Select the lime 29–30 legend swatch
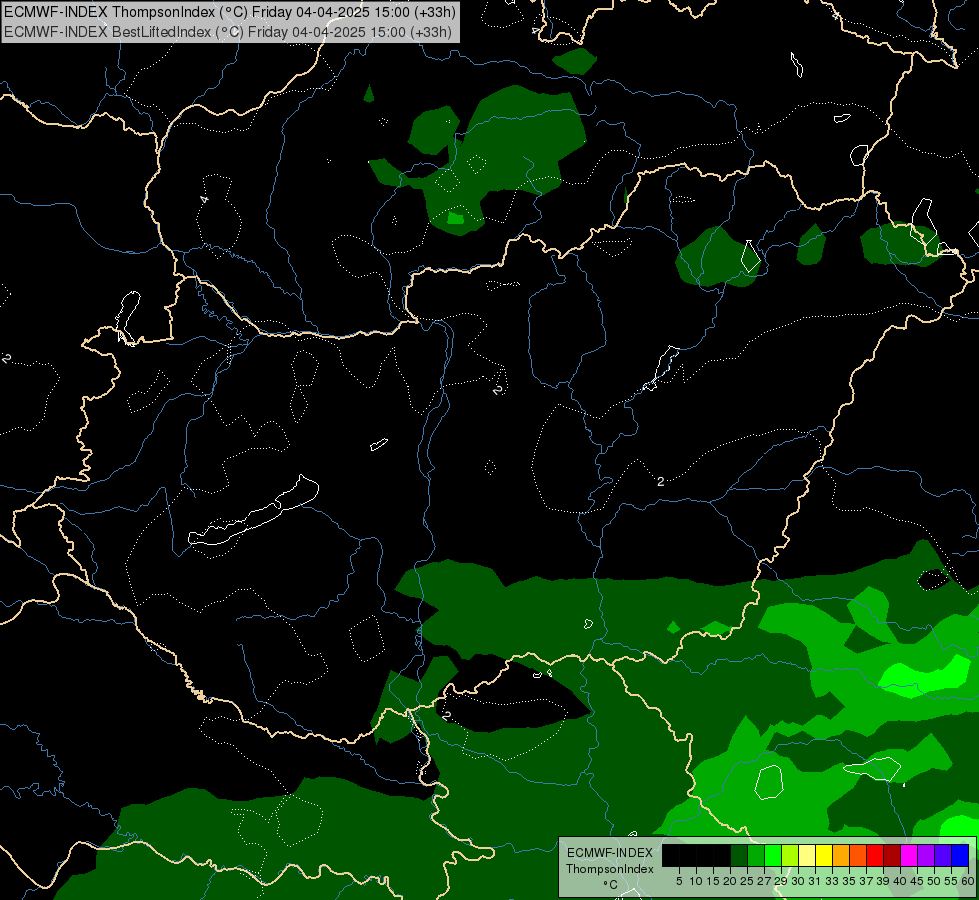 790,855
